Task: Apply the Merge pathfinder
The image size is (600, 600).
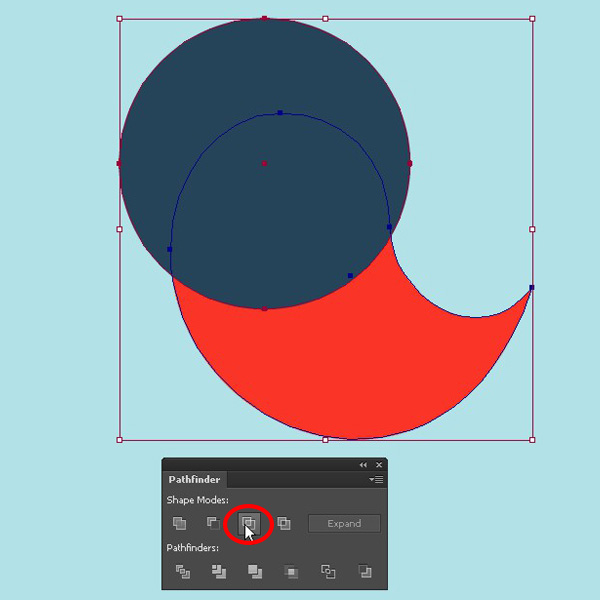Action: (x=255, y=572)
